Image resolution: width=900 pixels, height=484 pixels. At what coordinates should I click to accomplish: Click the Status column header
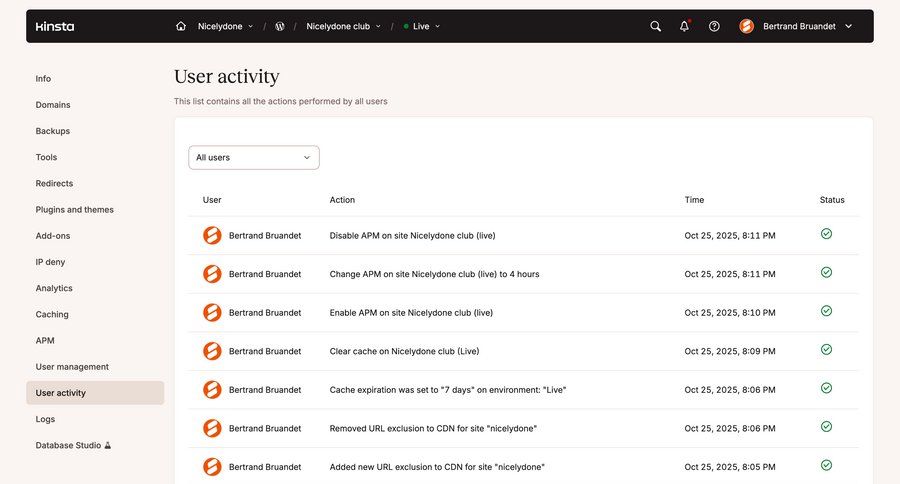pos(832,200)
